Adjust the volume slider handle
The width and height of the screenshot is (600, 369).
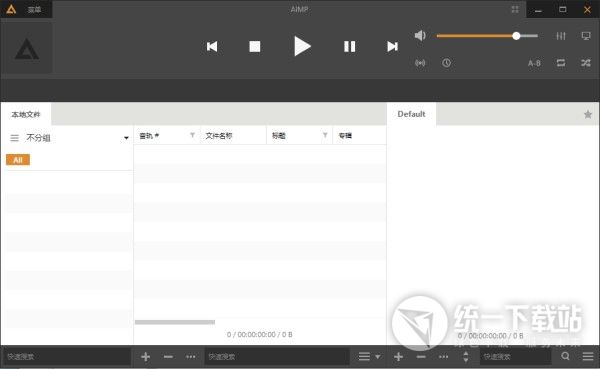pos(516,36)
